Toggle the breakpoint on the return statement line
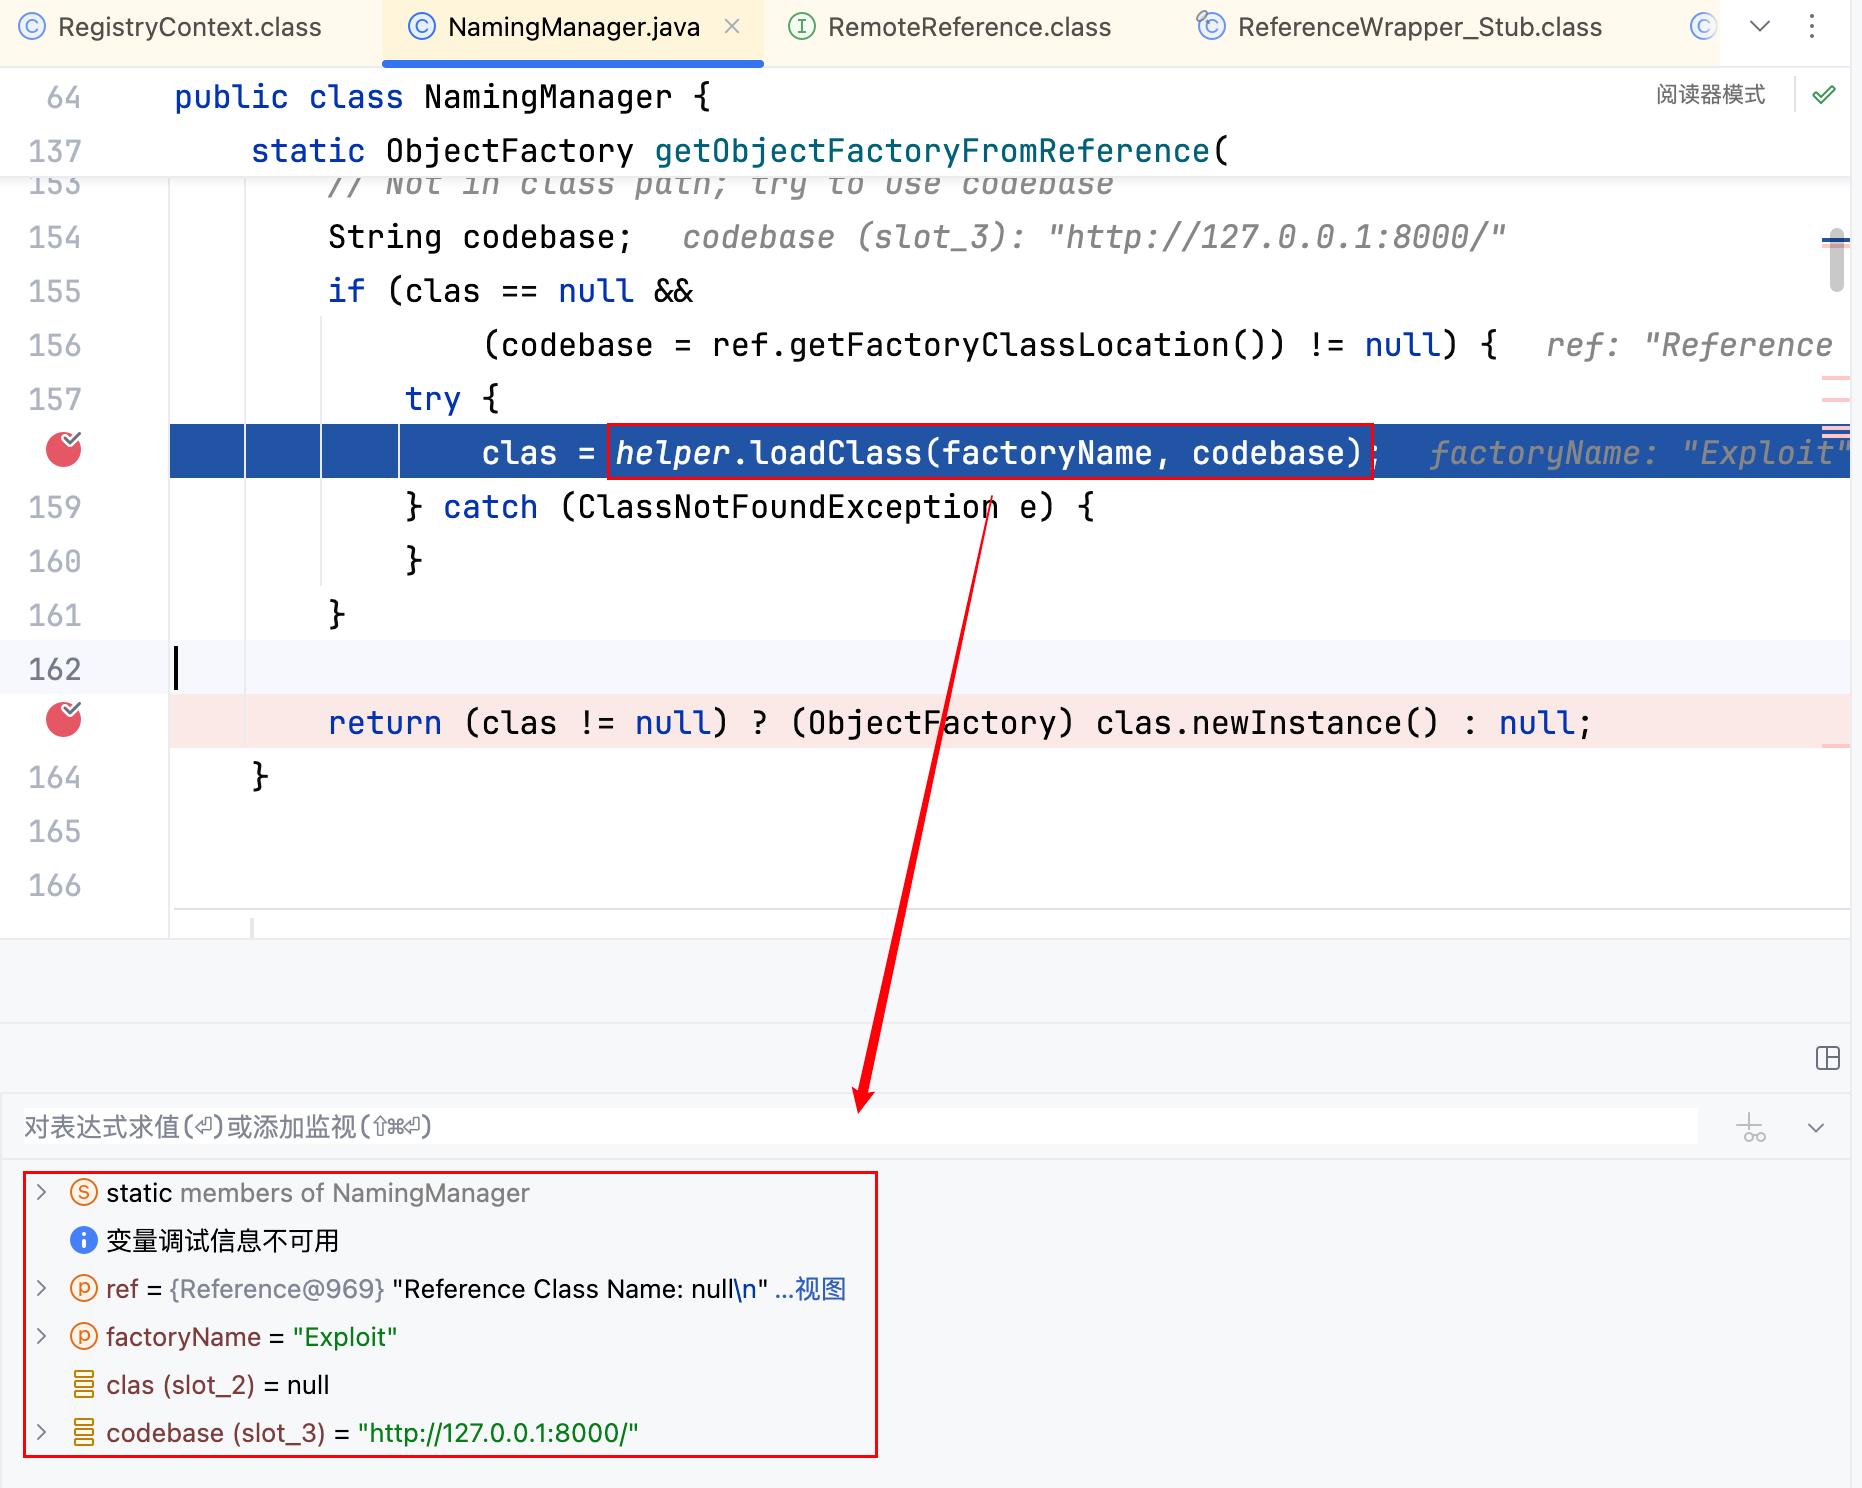 [64, 720]
